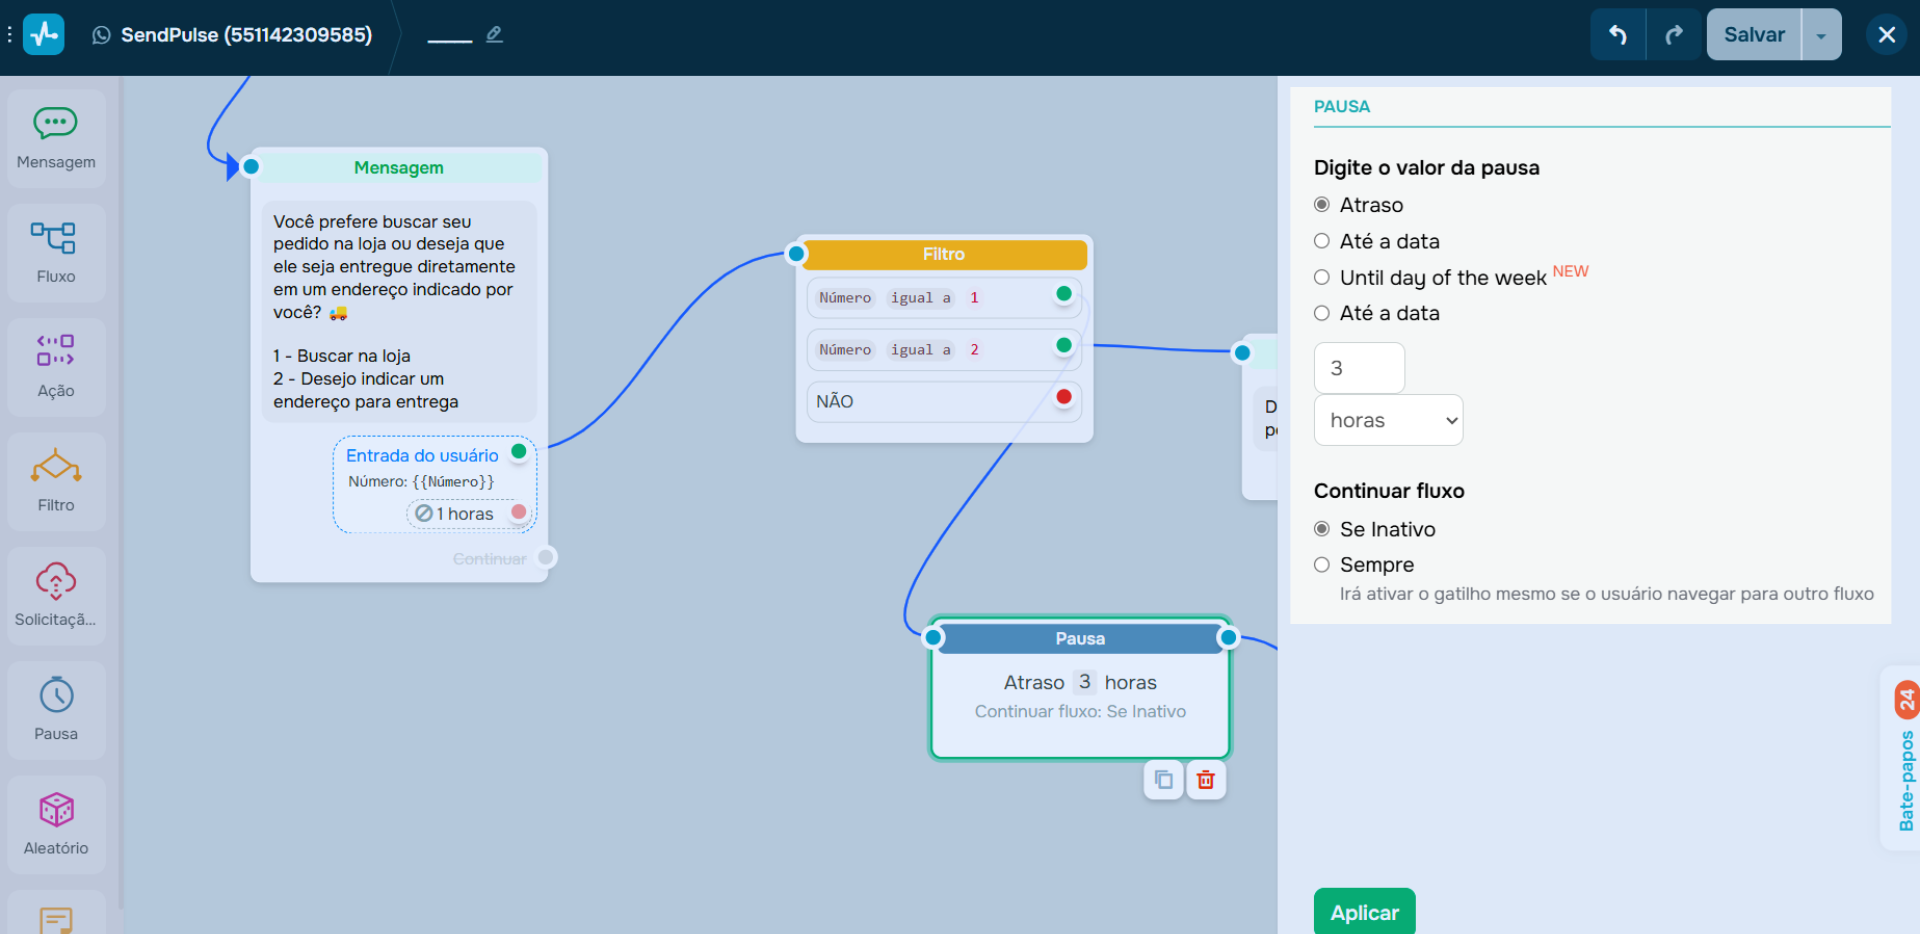This screenshot has width=1920, height=934.
Task: Click the NÃO filter branch
Action: (x=944, y=401)
